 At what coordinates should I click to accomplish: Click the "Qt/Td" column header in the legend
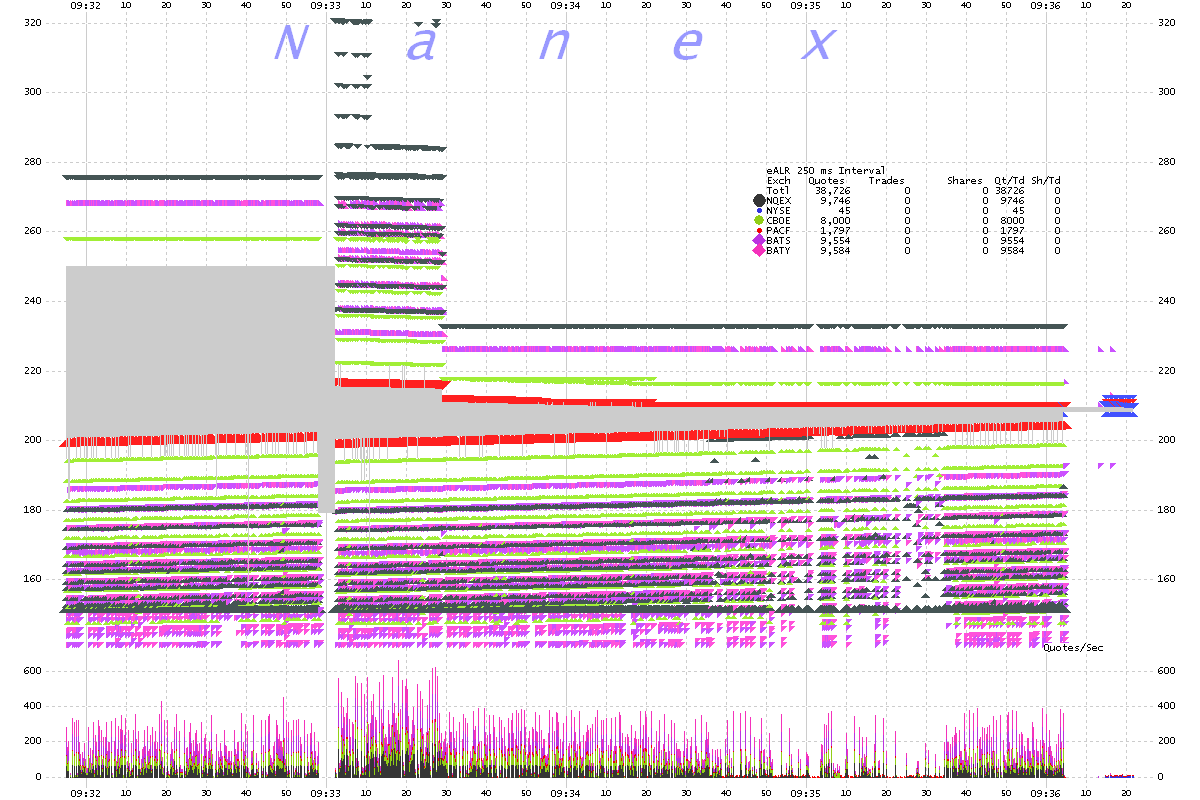[1010, 181]
